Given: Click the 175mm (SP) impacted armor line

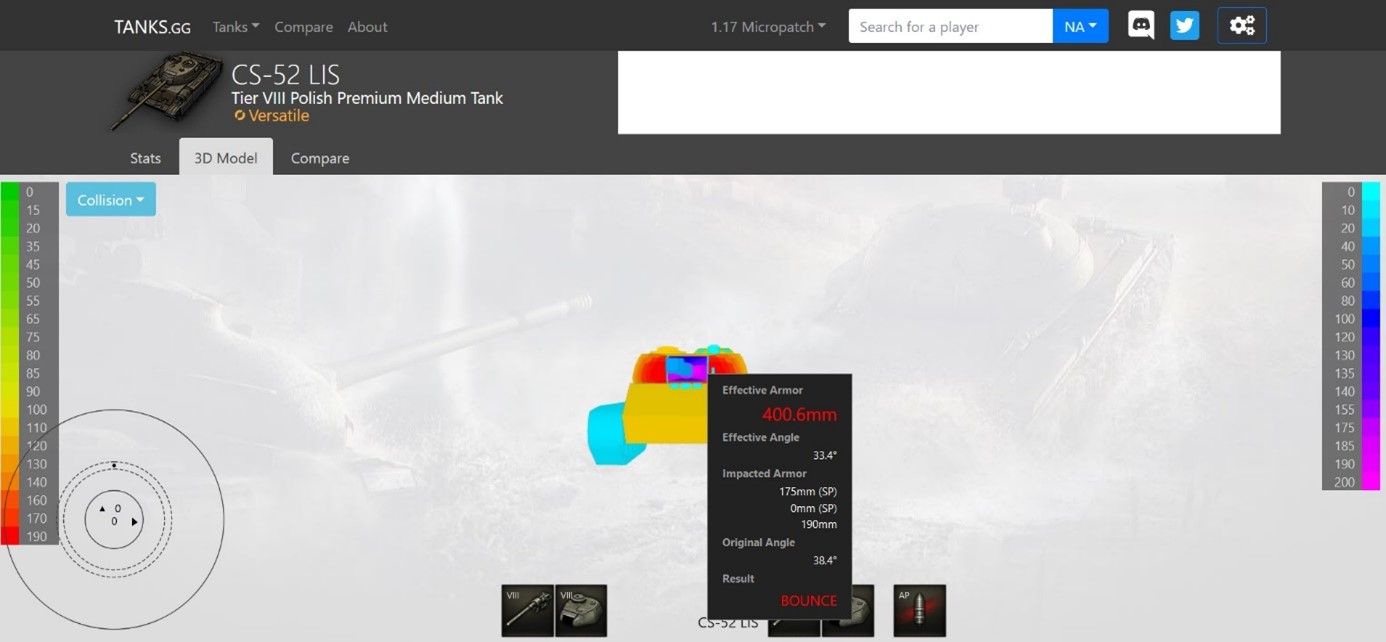Looking at the screenshot, I should [808, 491].
